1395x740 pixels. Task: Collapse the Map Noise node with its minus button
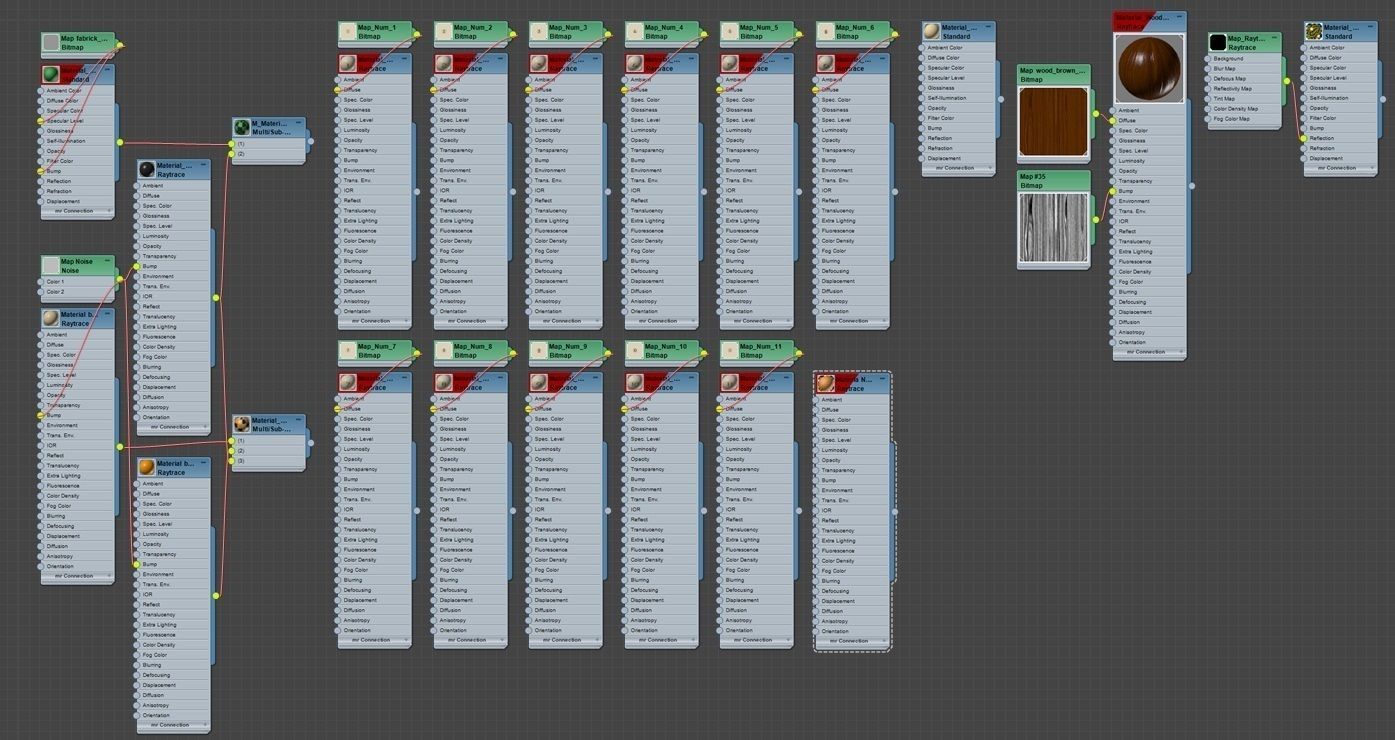click(107, 262)
